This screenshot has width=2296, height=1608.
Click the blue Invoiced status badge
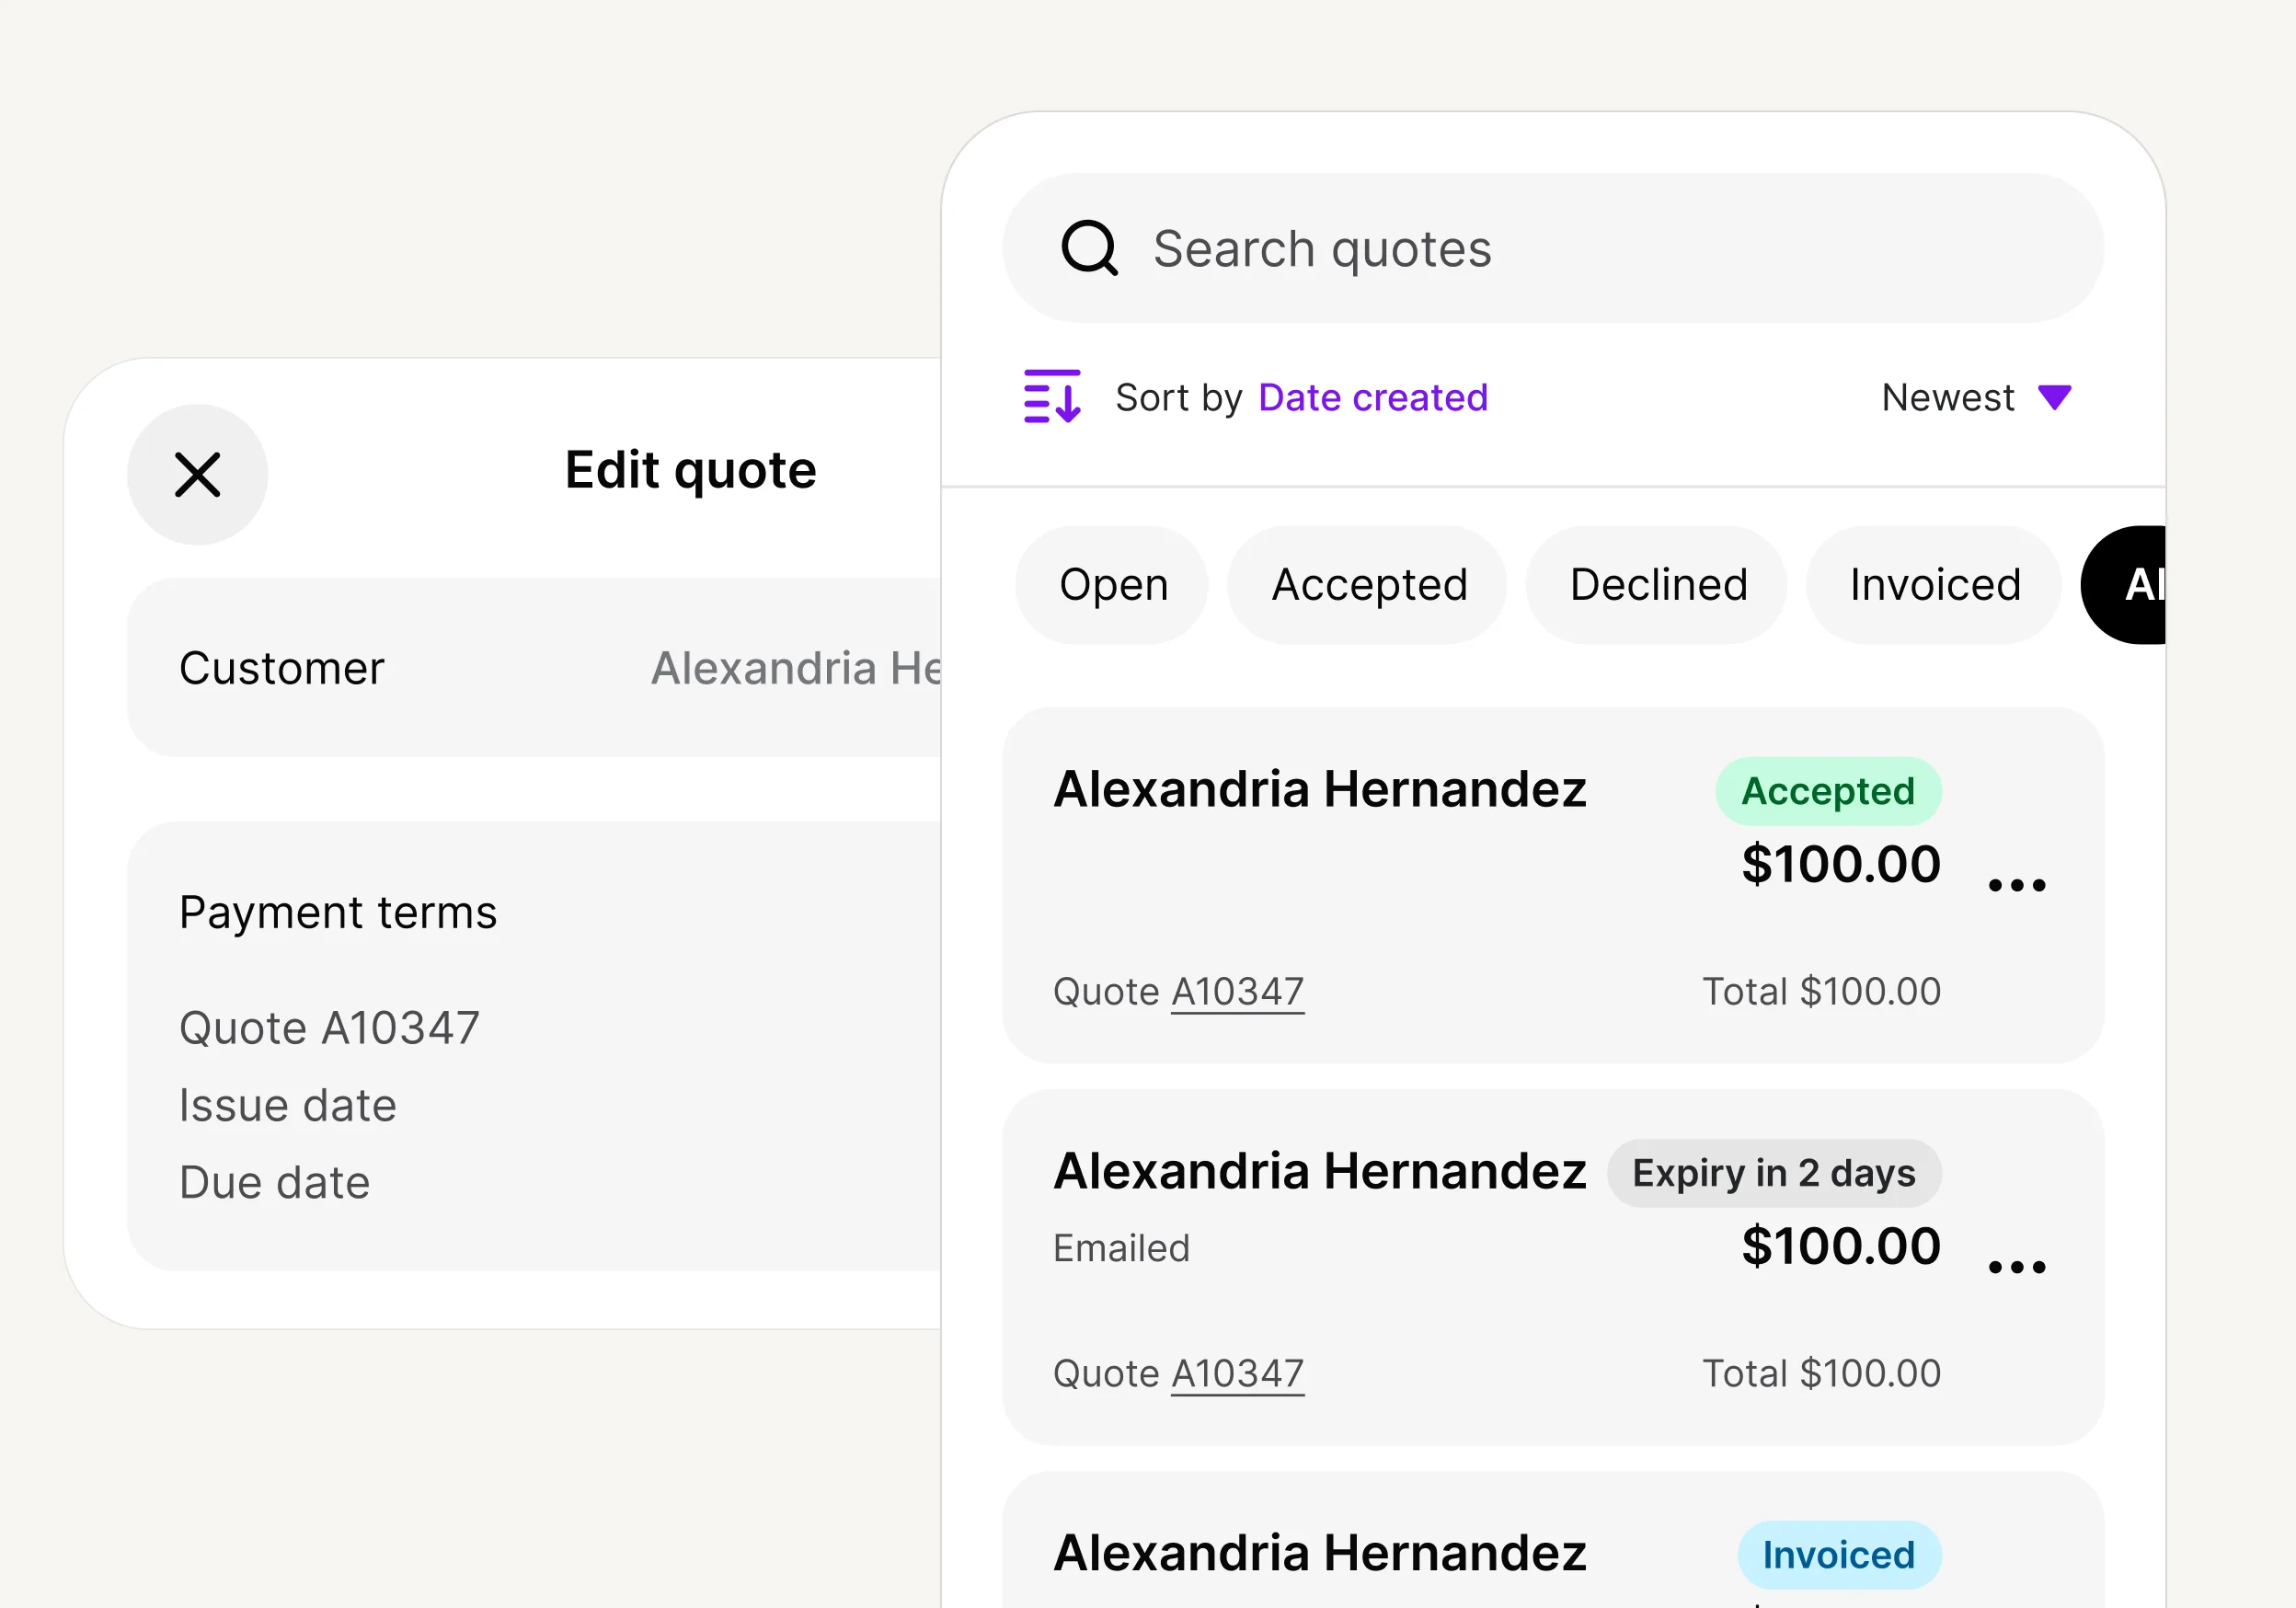click(x=1838, y=1555)
